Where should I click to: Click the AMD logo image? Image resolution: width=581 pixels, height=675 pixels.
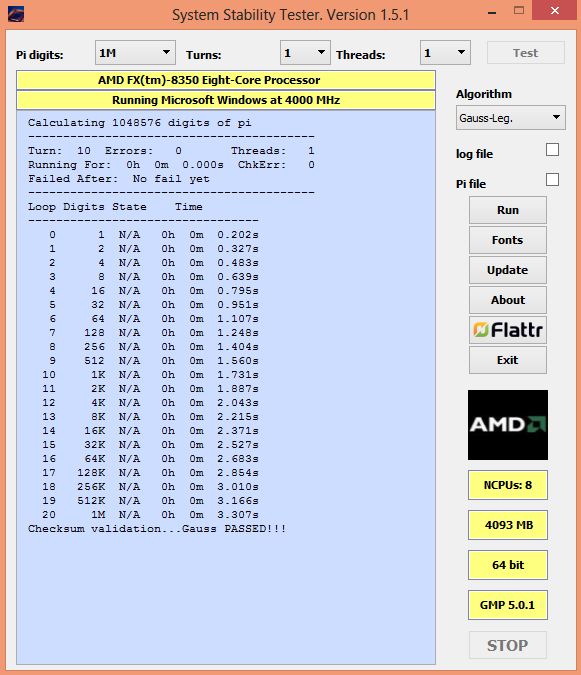pyautogui.click(x=508, y=425)
